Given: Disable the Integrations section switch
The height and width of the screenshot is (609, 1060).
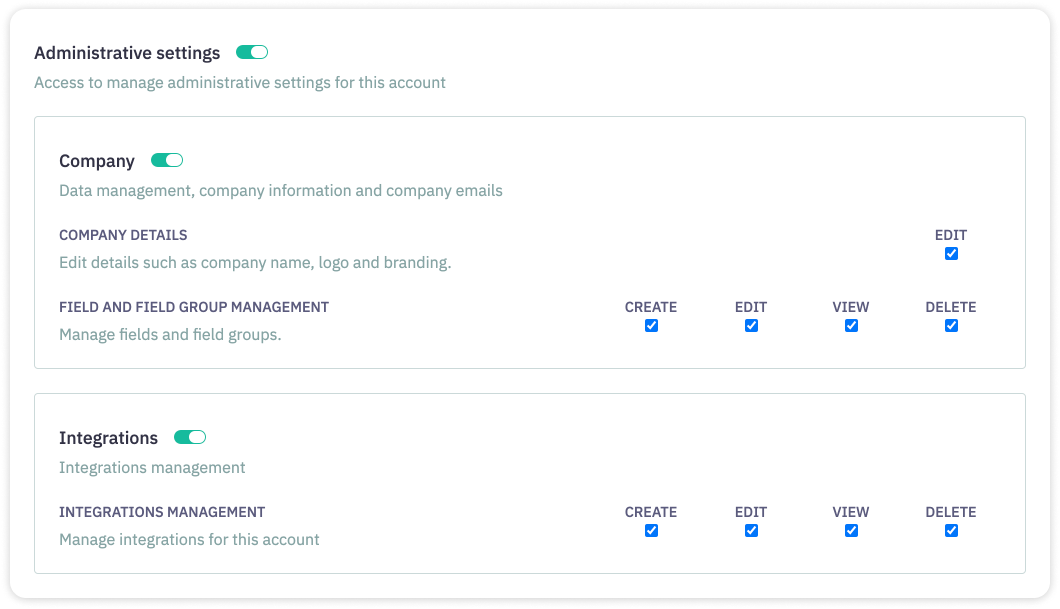Looking at the screenshot, I should click(190, 437).
